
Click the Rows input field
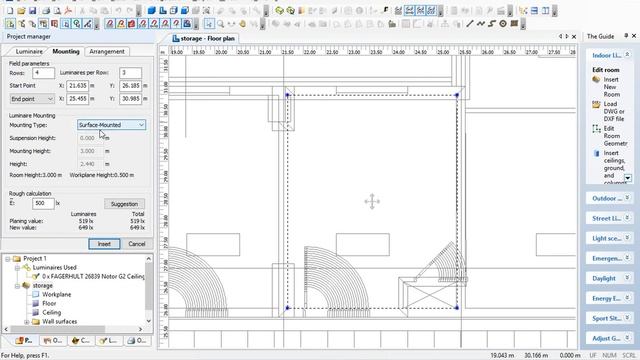click(x=43, y=73)
